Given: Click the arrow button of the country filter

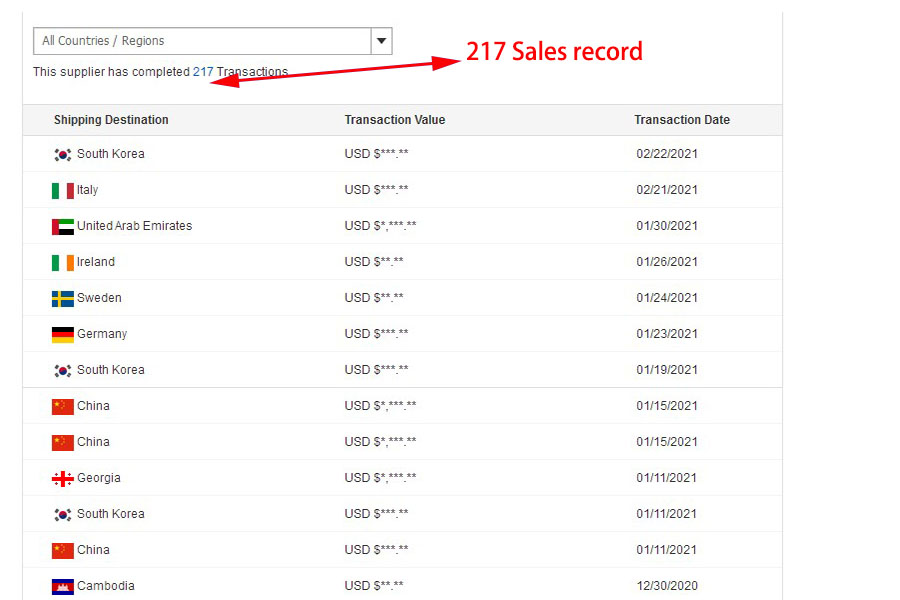Looking at the screenshot, I should (381, 41).
